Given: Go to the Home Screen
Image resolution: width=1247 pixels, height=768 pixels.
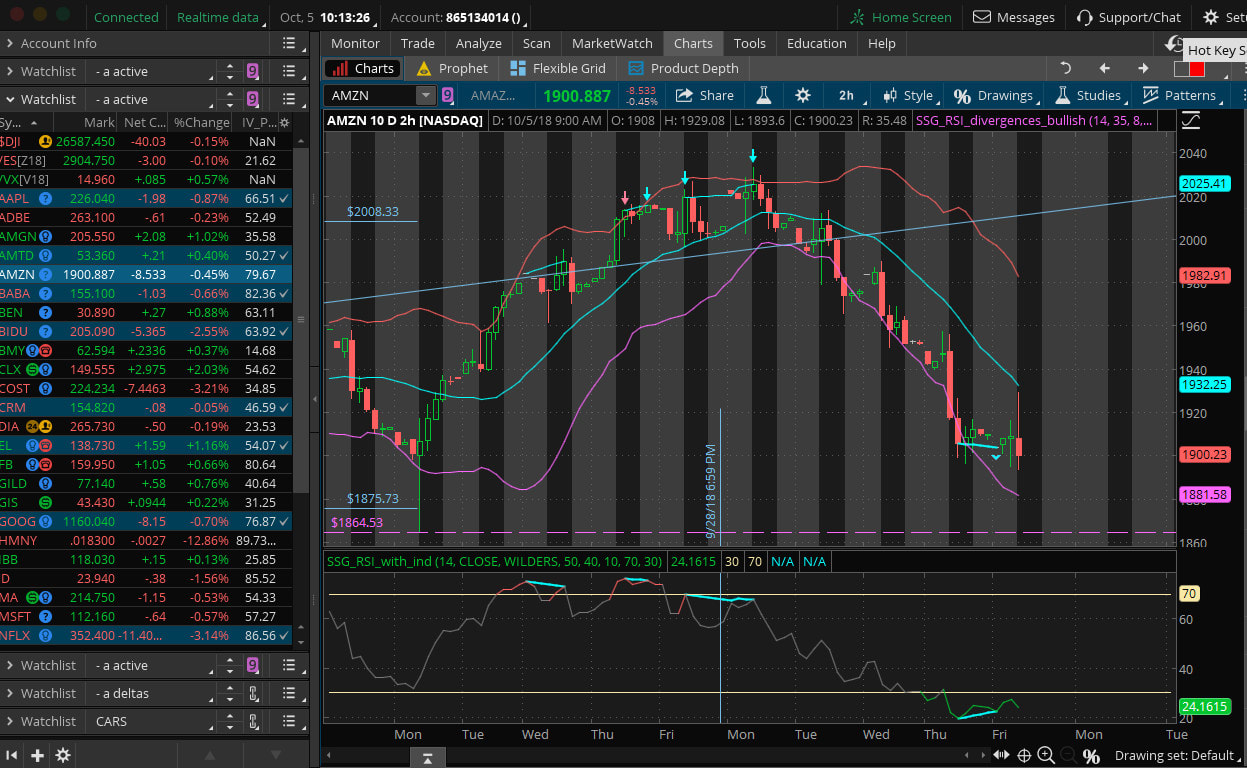Looking at the screenshot, I should pyautogui.click(x=901, y=17).
